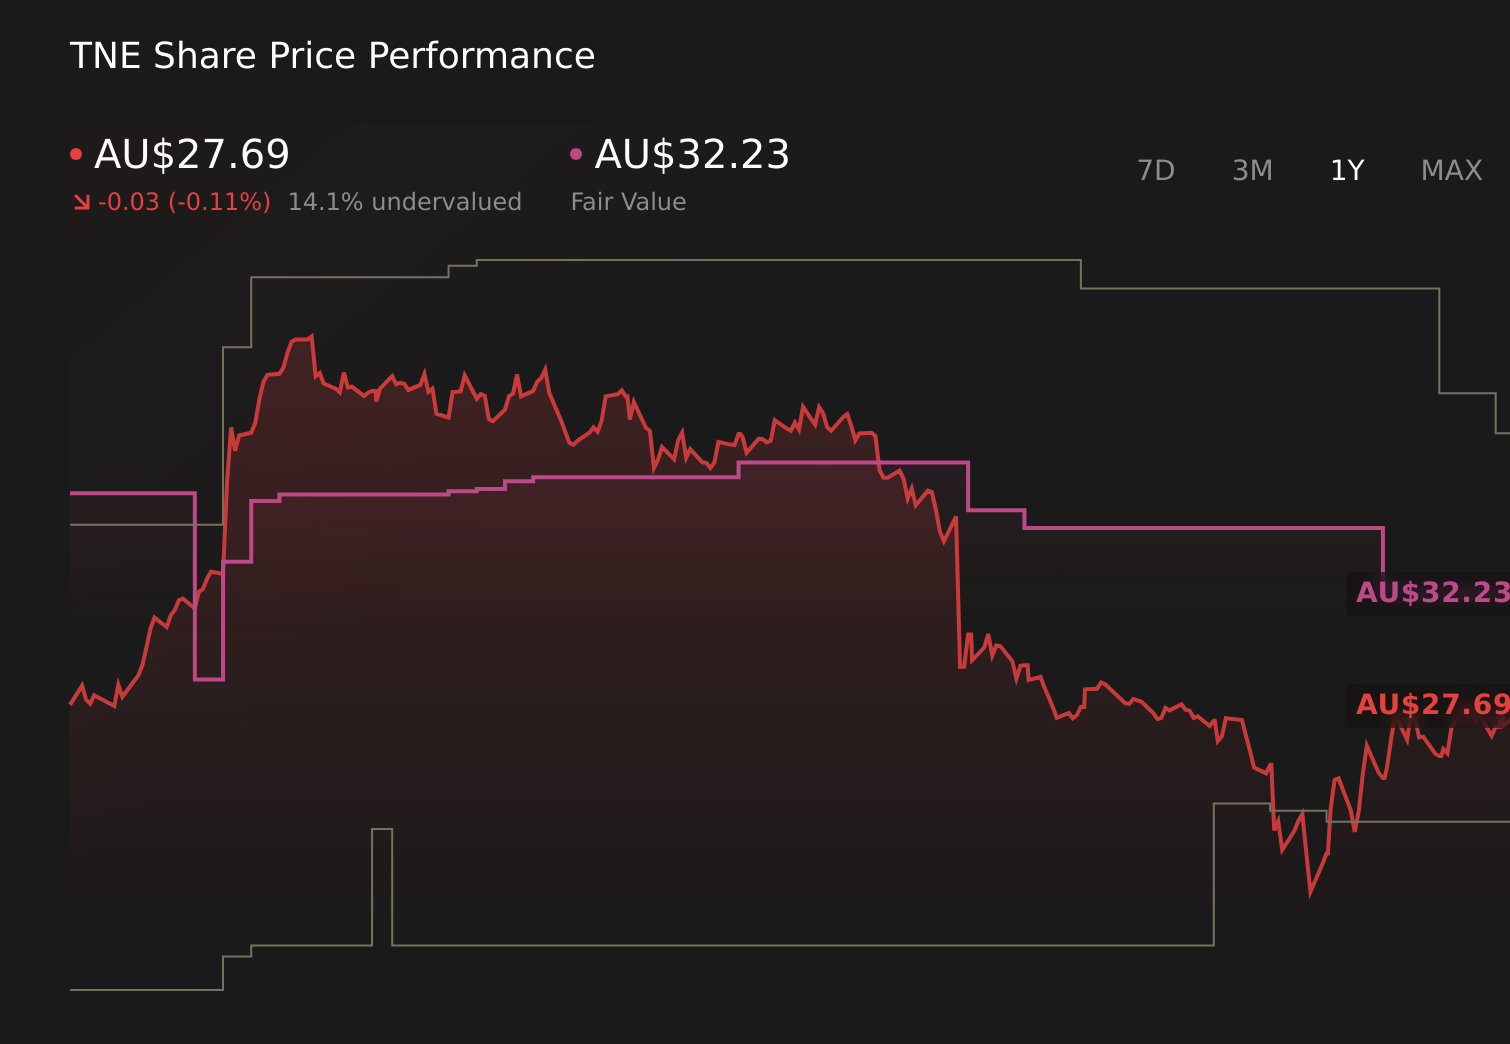The height and width of the screenshot is (1044, 1510).
Task: Expand the MAX historical range
Action: pyautogui.click(x=1450, y=170)
